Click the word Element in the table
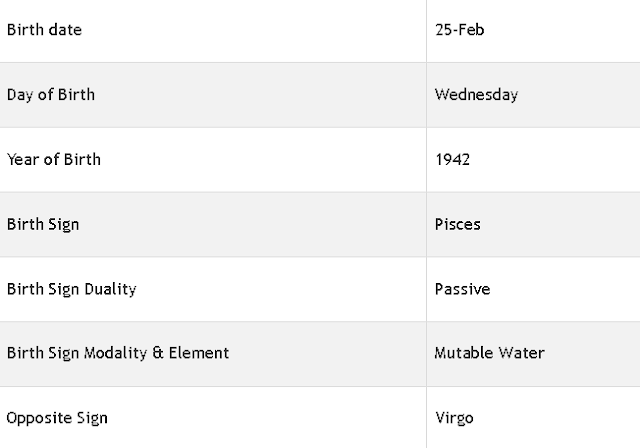This screenshot has width=640, height=448. coord(199,353)
